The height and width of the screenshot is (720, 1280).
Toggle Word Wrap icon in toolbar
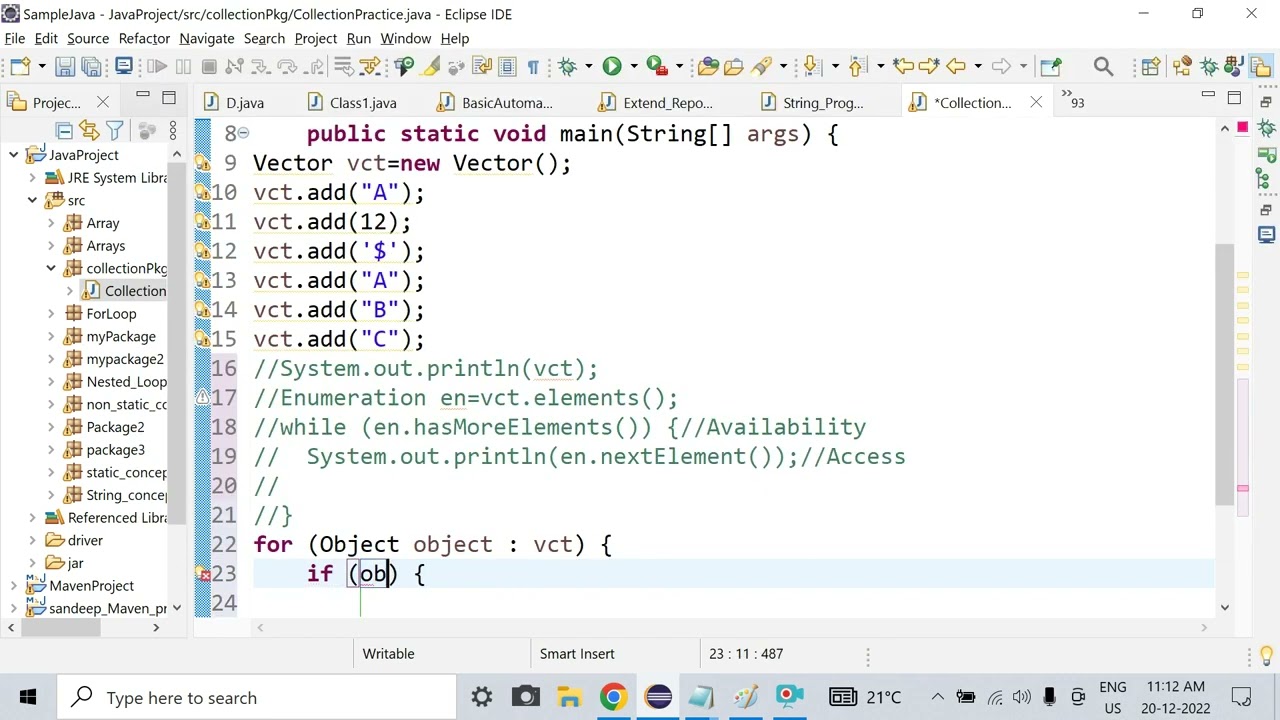(x=481, y=67)
